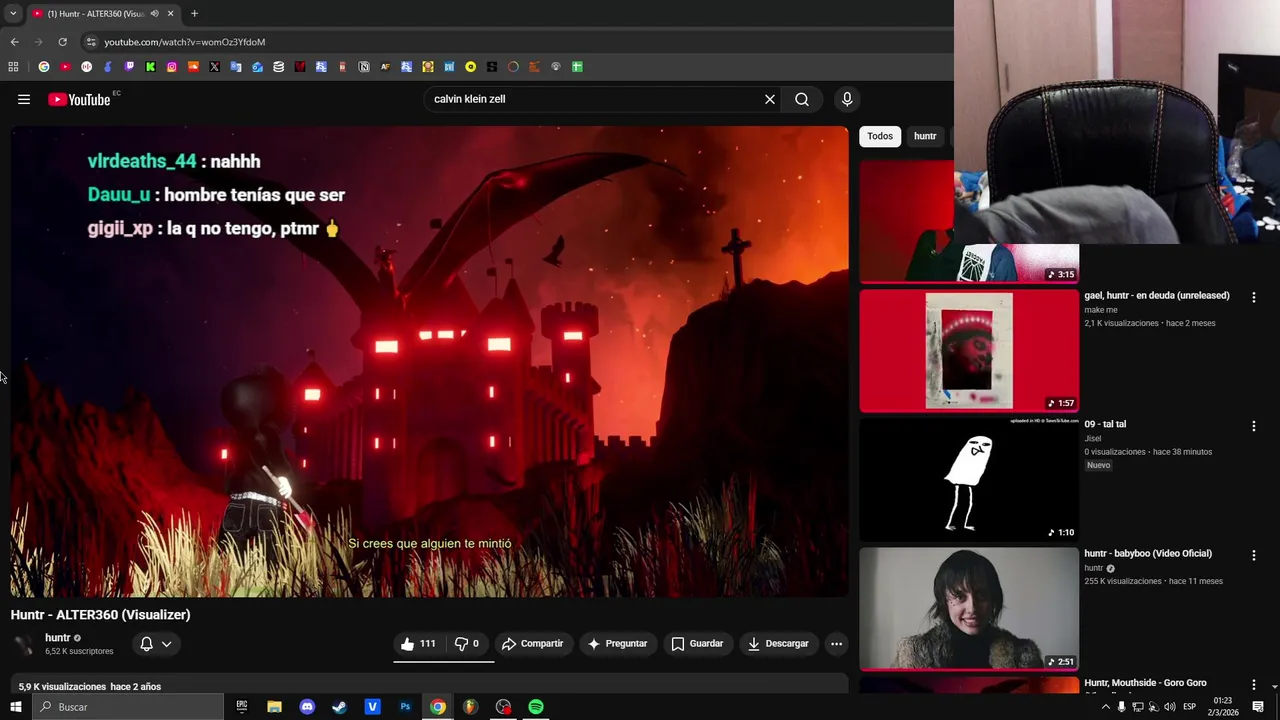1280x720 pixels.
Task: Open the Chrome apps grid in bookmarks bar
Action: click(13, 67)
